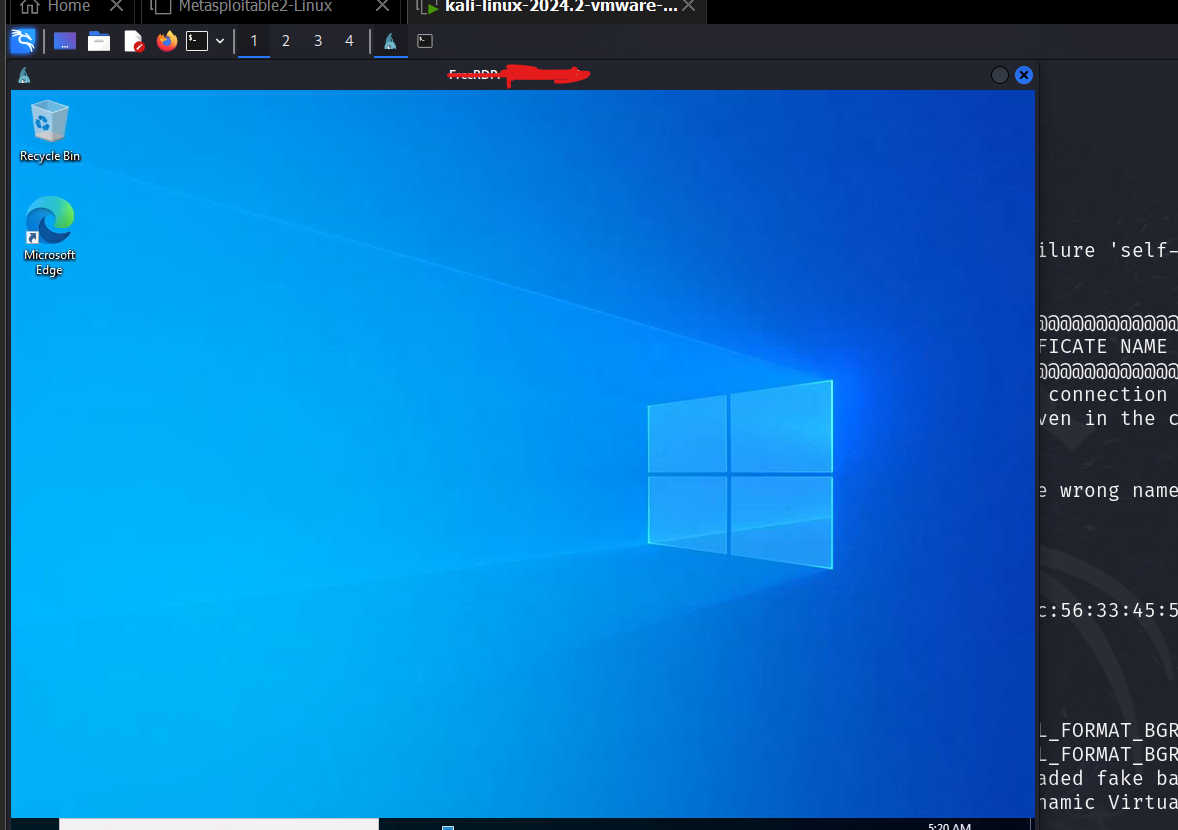Select the Recycle Bin desktop icon
The image size is (1178, 830).
[50, 131]
